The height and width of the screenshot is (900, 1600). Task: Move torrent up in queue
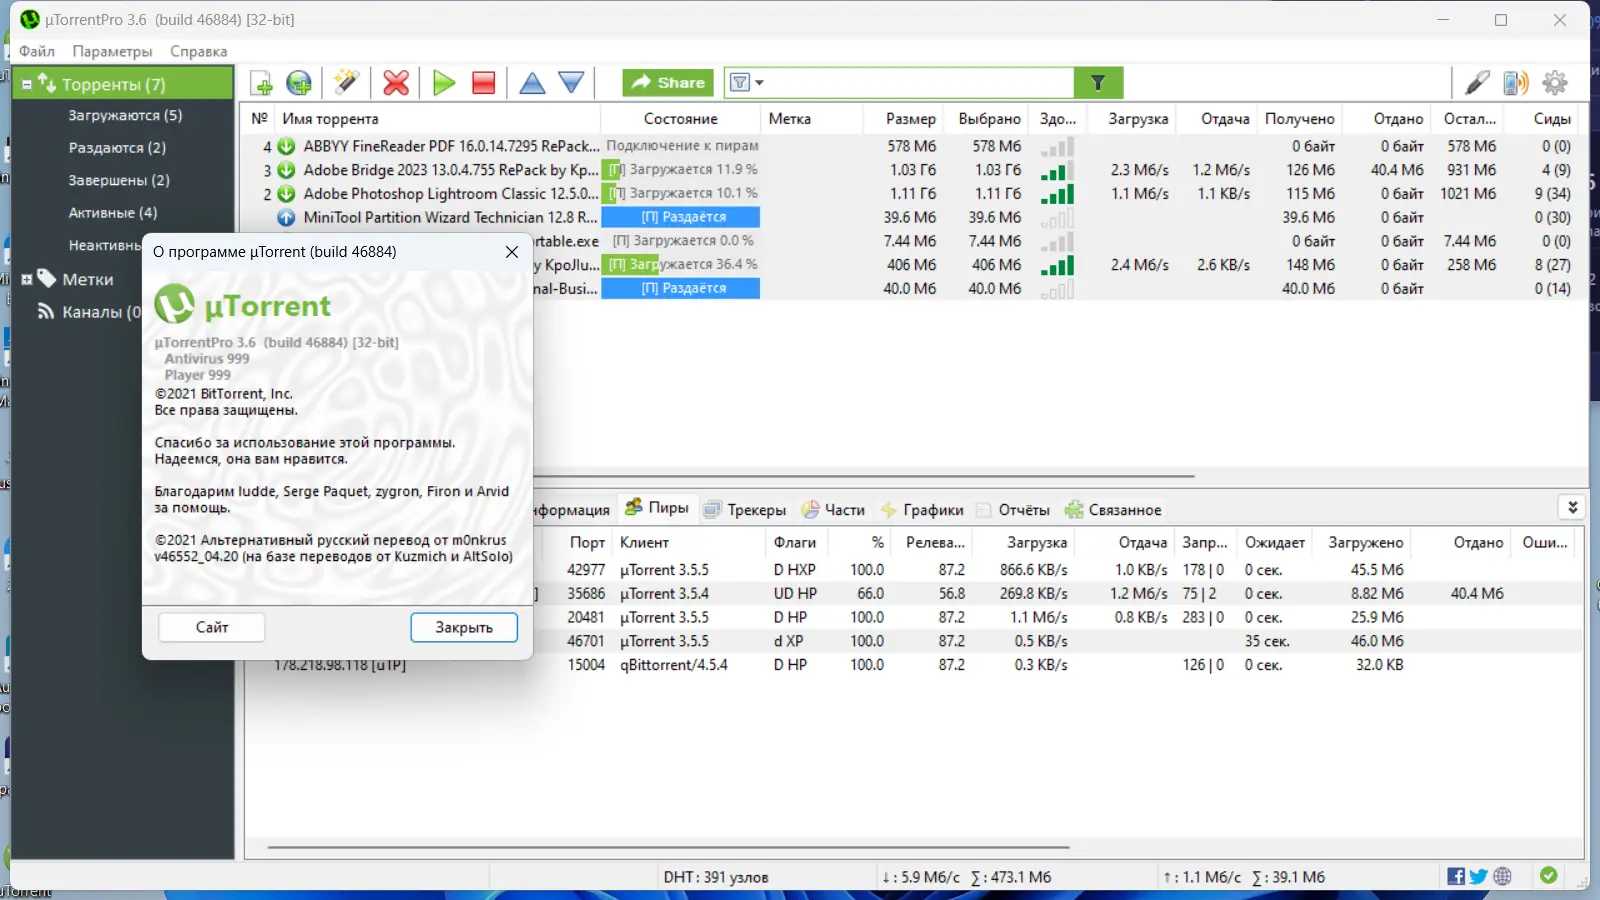coord(531,83)
